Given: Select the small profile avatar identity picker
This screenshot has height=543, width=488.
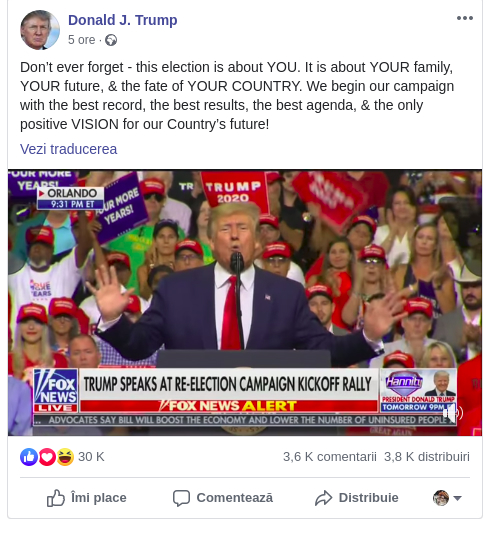Looking at the screenshot, I should point(441,498).
